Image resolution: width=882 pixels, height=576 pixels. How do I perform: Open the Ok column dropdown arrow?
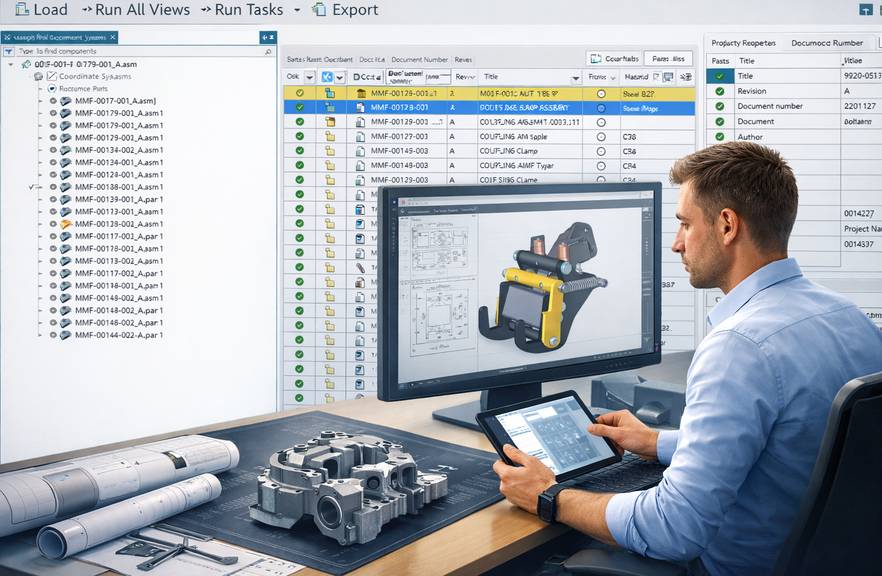[x=309, y=79]
